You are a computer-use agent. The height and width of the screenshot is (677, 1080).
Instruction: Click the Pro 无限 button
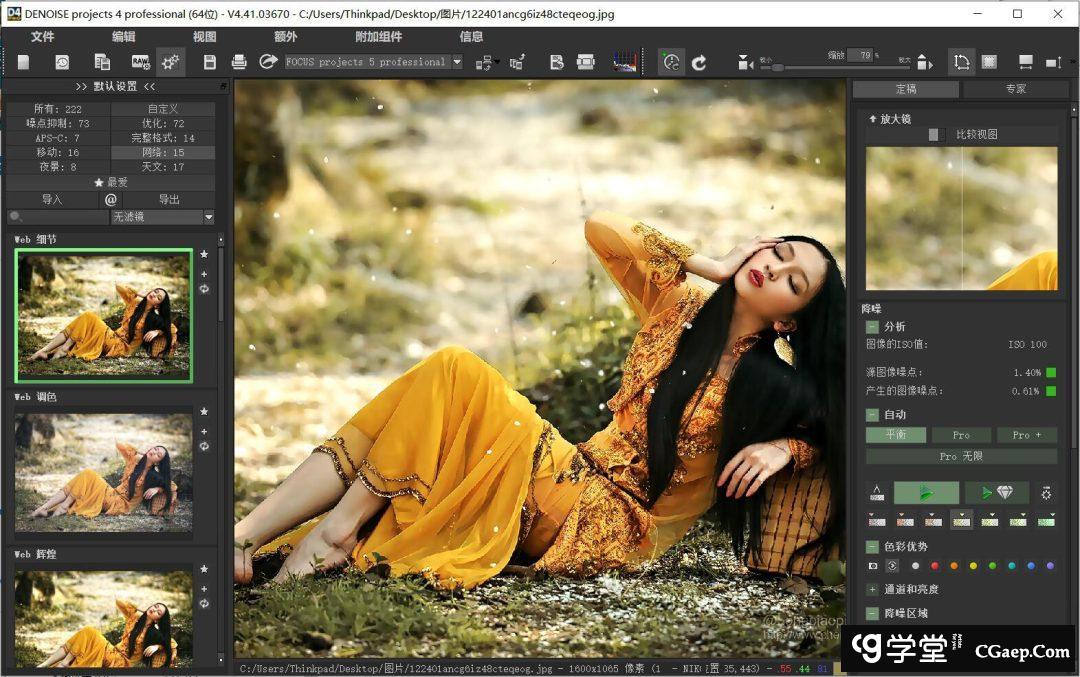(961, 456)
